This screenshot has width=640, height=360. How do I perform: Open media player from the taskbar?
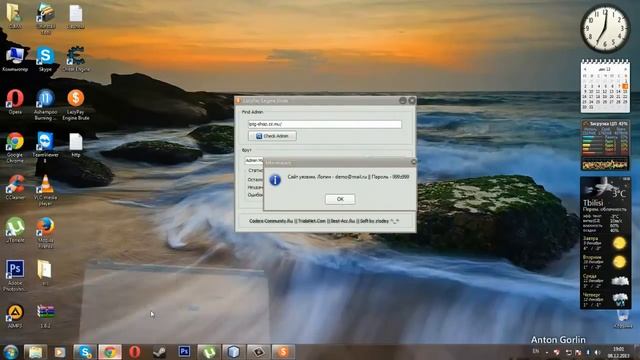click(60, 352)
